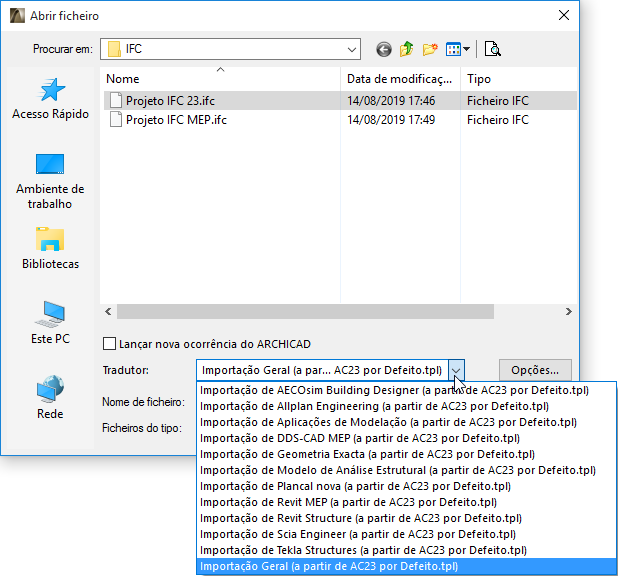Collapse the Tradutor dropdown arrow

click(x=456, y=370)
